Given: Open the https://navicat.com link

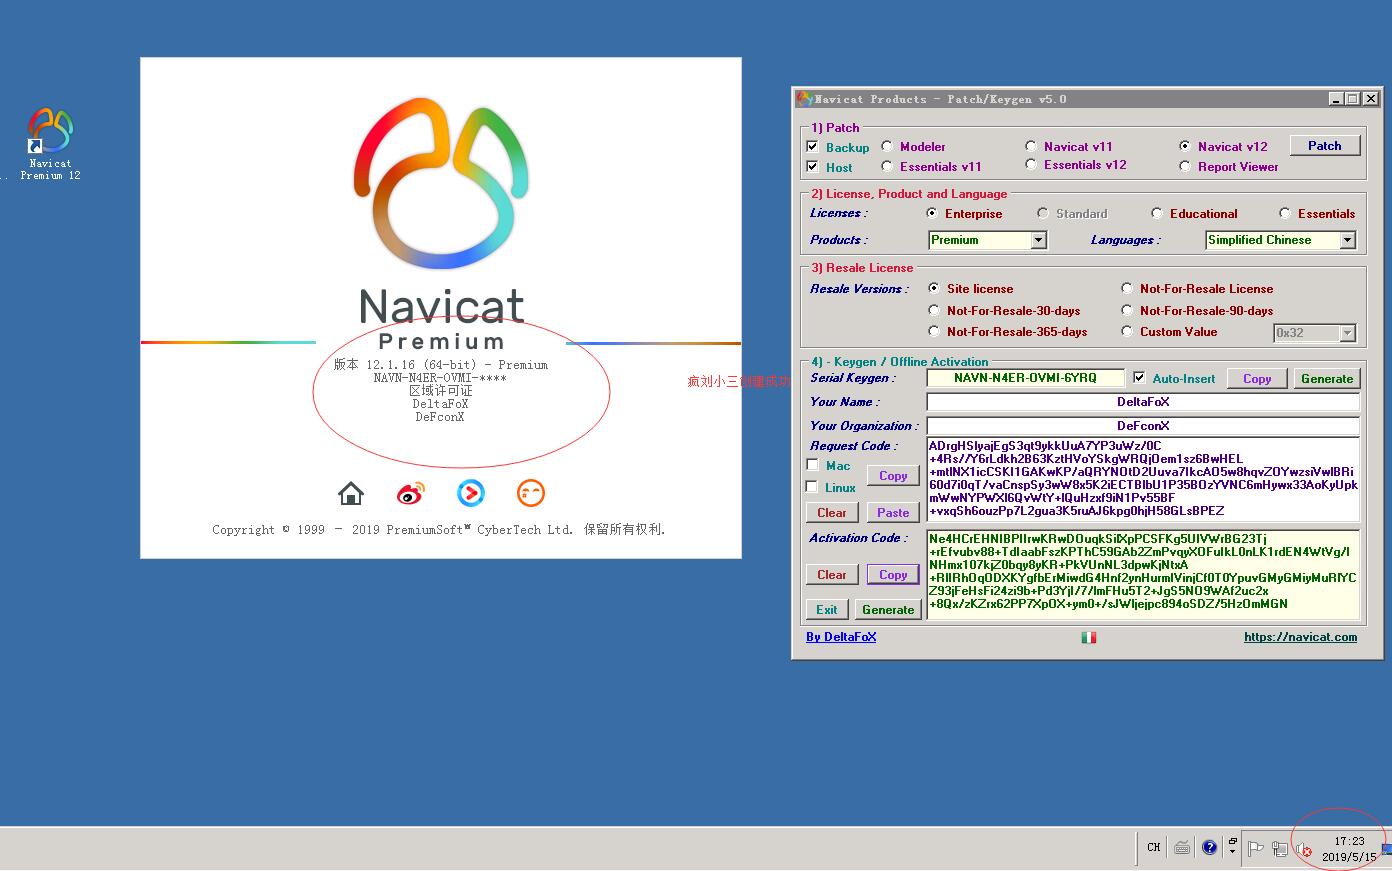Looking at the screenshot, I should pyautogui.click(x=1301, y=637).
